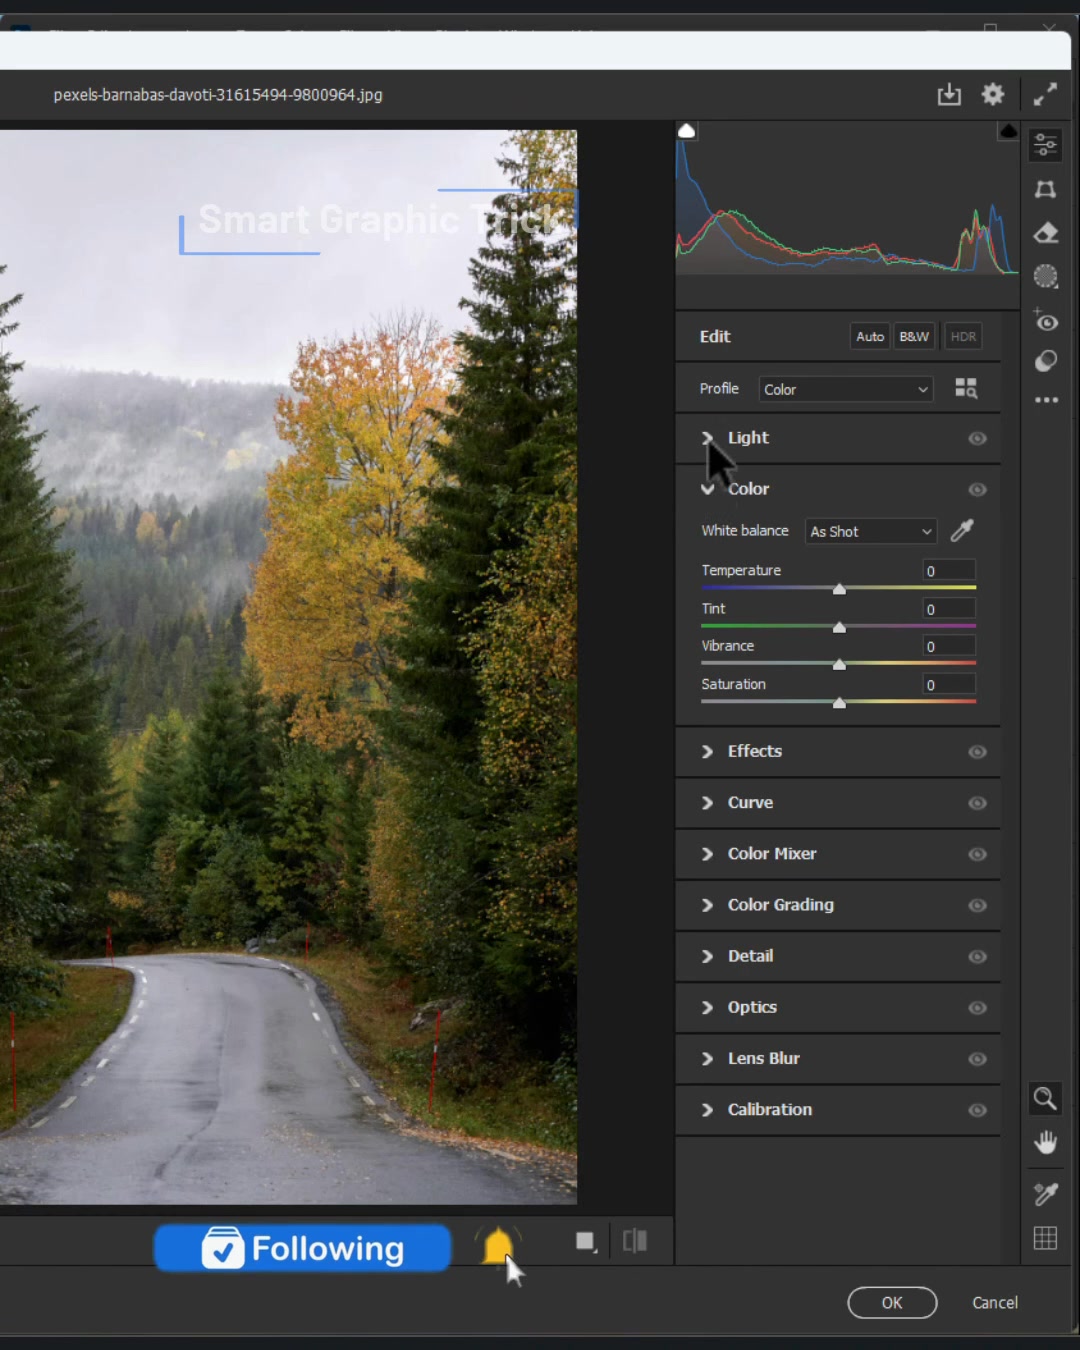Click the Tint slider handle
Image resolution: width=1080 pixels, height=1350 pixels.
click(839, 627)
